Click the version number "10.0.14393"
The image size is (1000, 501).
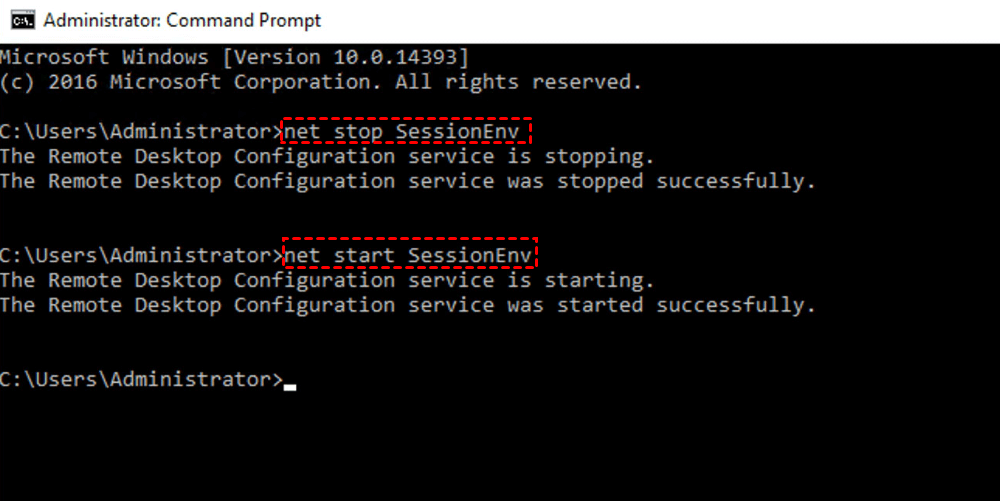click(x=394, y=57)
